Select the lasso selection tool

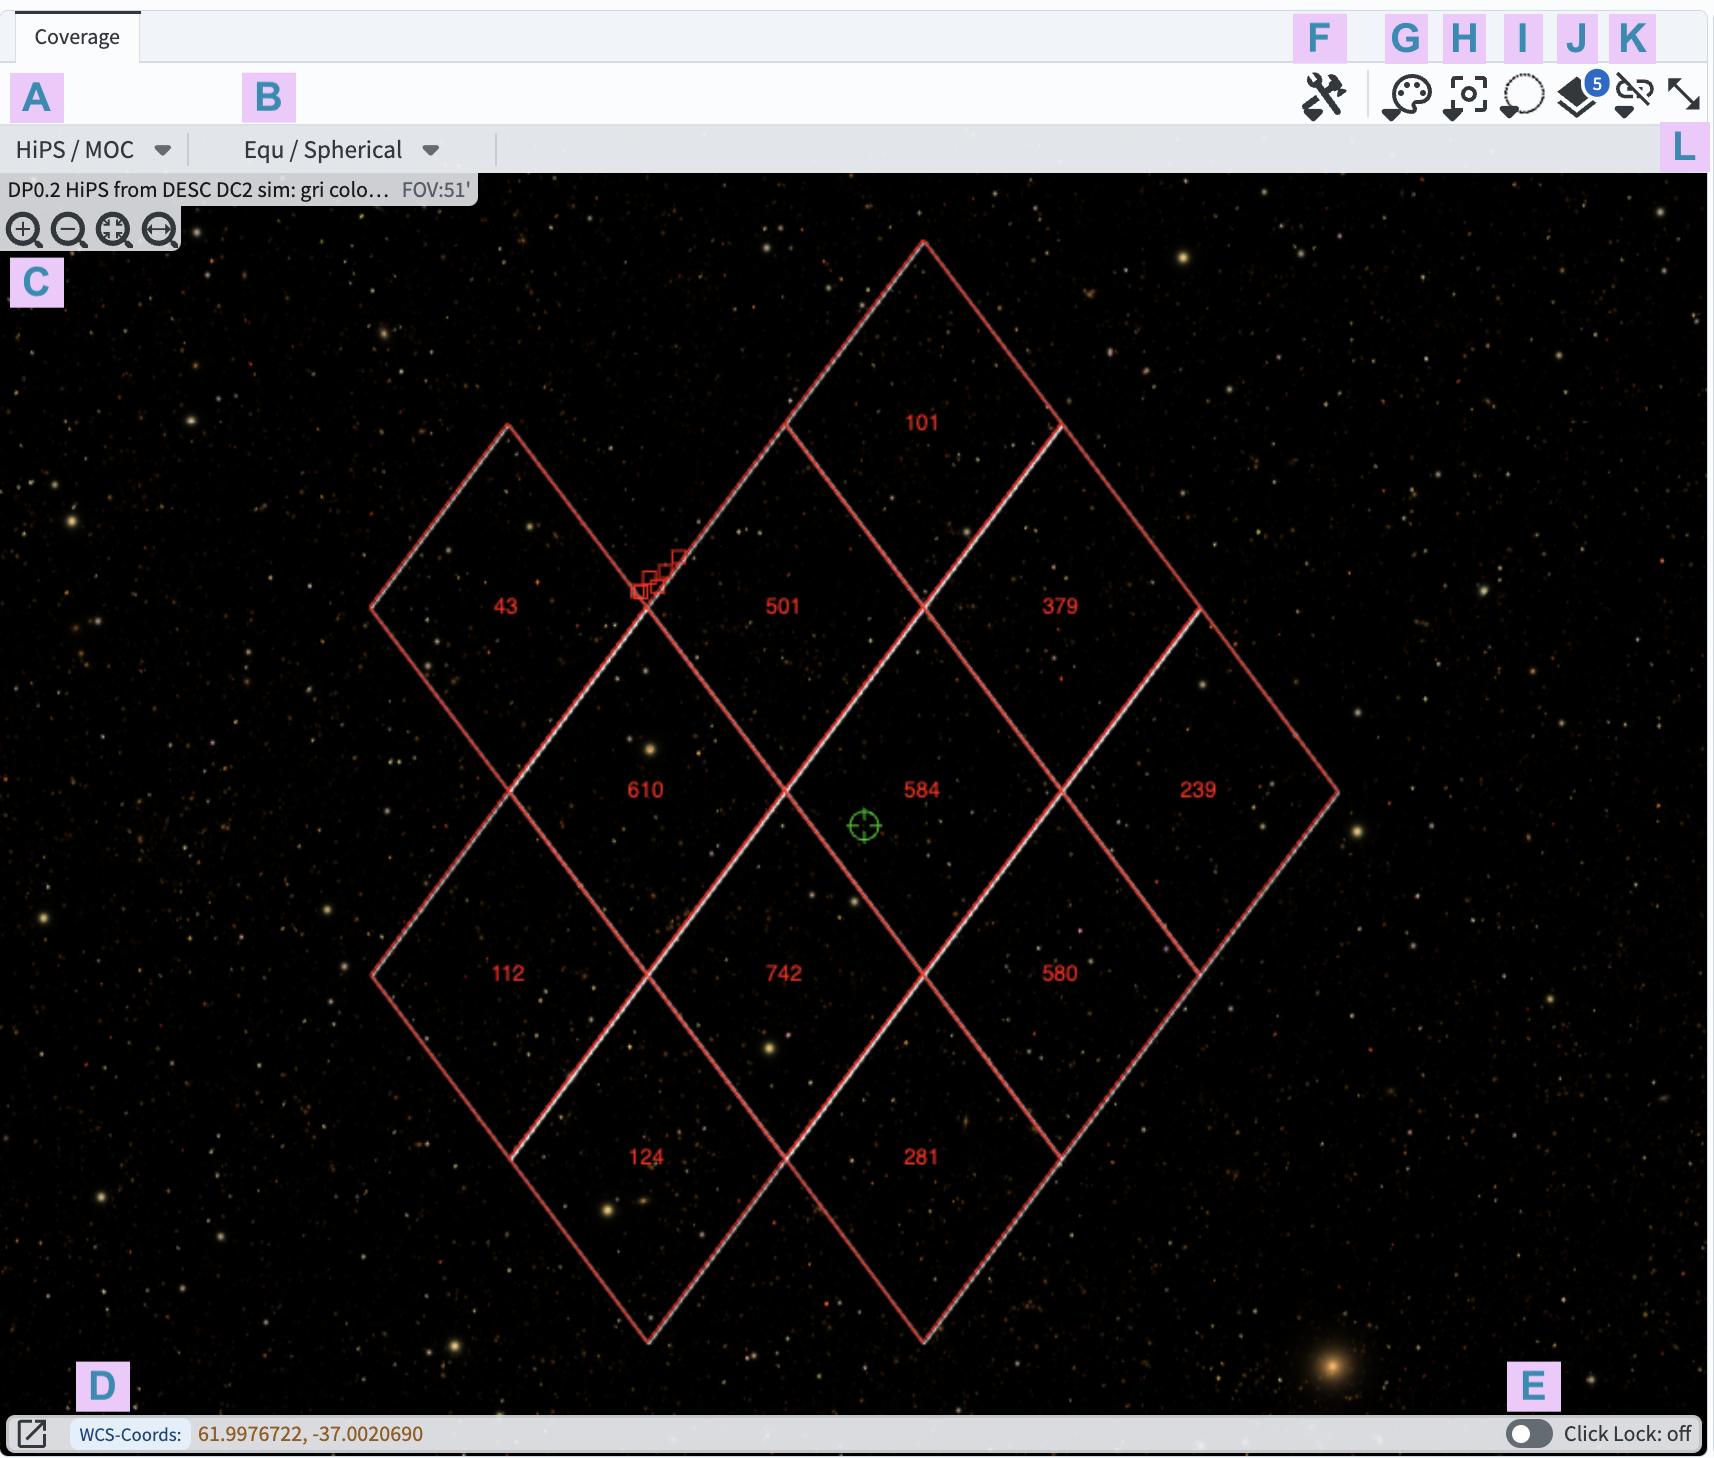point(1522,97)
